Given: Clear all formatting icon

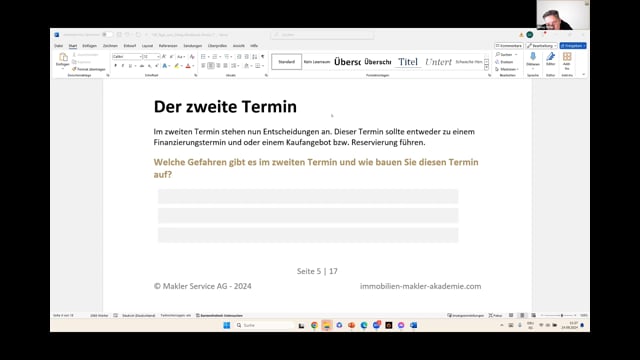Looking at the screenshot, I should click(x=192, y=57).
